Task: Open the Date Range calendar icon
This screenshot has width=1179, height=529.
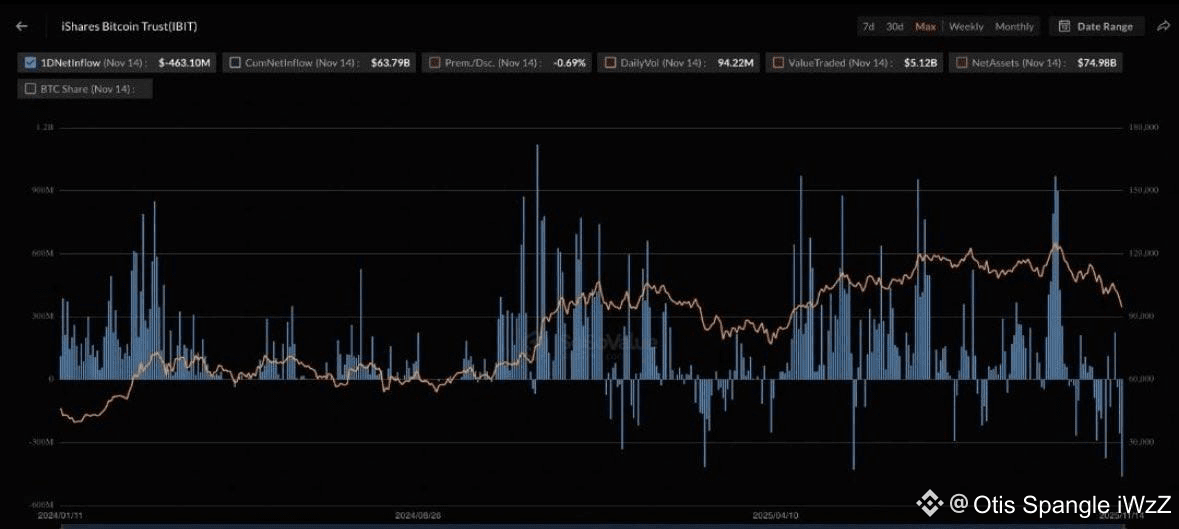Action: pos(1064,26)
